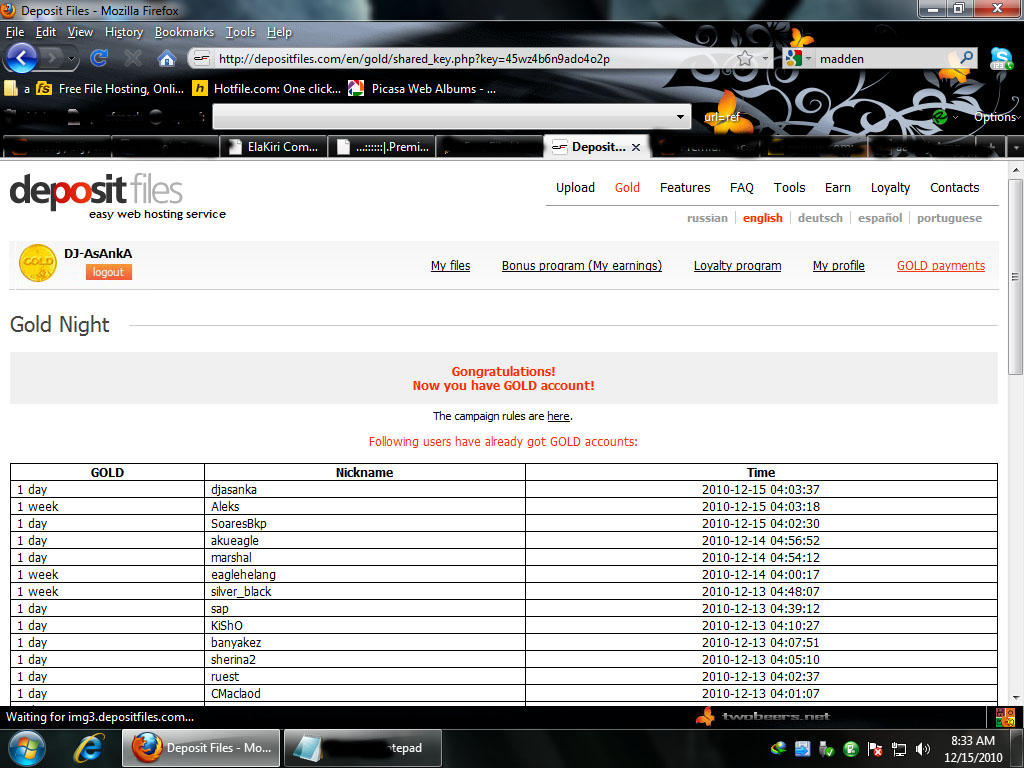The width and height of the screenshot is (1024, 768).
Task: Open the Loyalty nav link
Action: click(x=890, y=188)
